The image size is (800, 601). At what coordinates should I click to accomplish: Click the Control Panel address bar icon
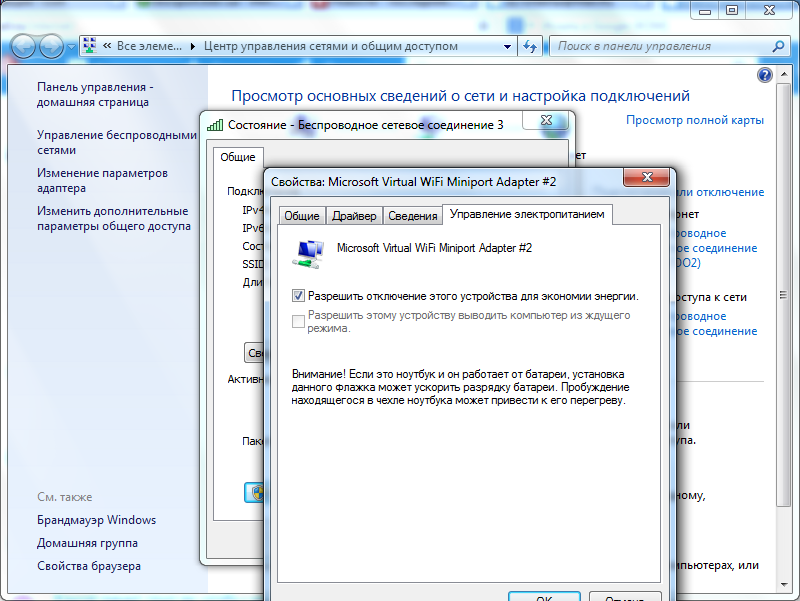point(90,46)
